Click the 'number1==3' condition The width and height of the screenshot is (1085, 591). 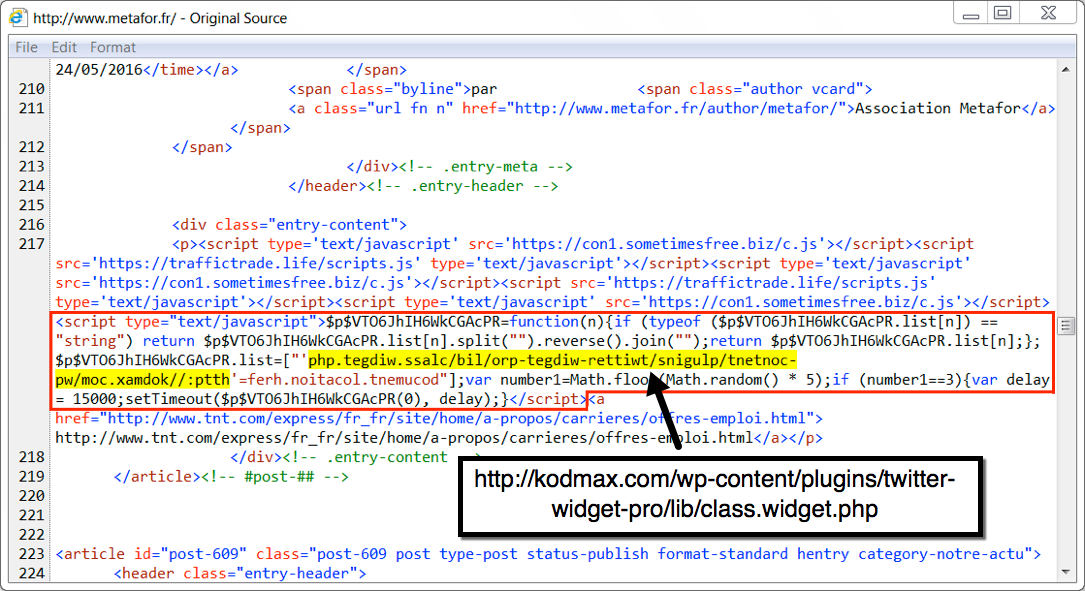pos(910,380)
